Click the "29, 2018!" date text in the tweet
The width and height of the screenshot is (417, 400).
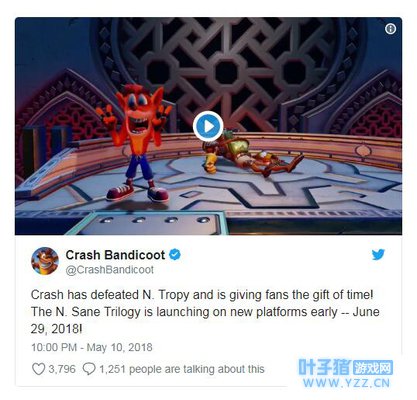pos(56,329)
